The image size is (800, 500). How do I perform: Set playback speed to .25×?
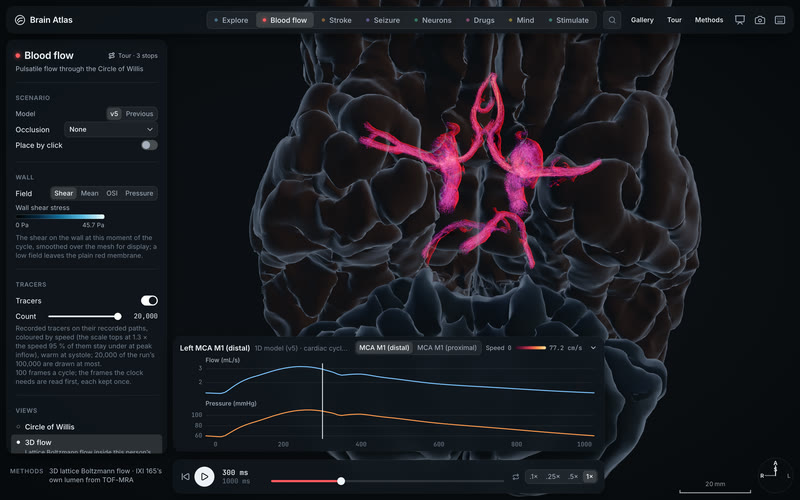point(553,477)
